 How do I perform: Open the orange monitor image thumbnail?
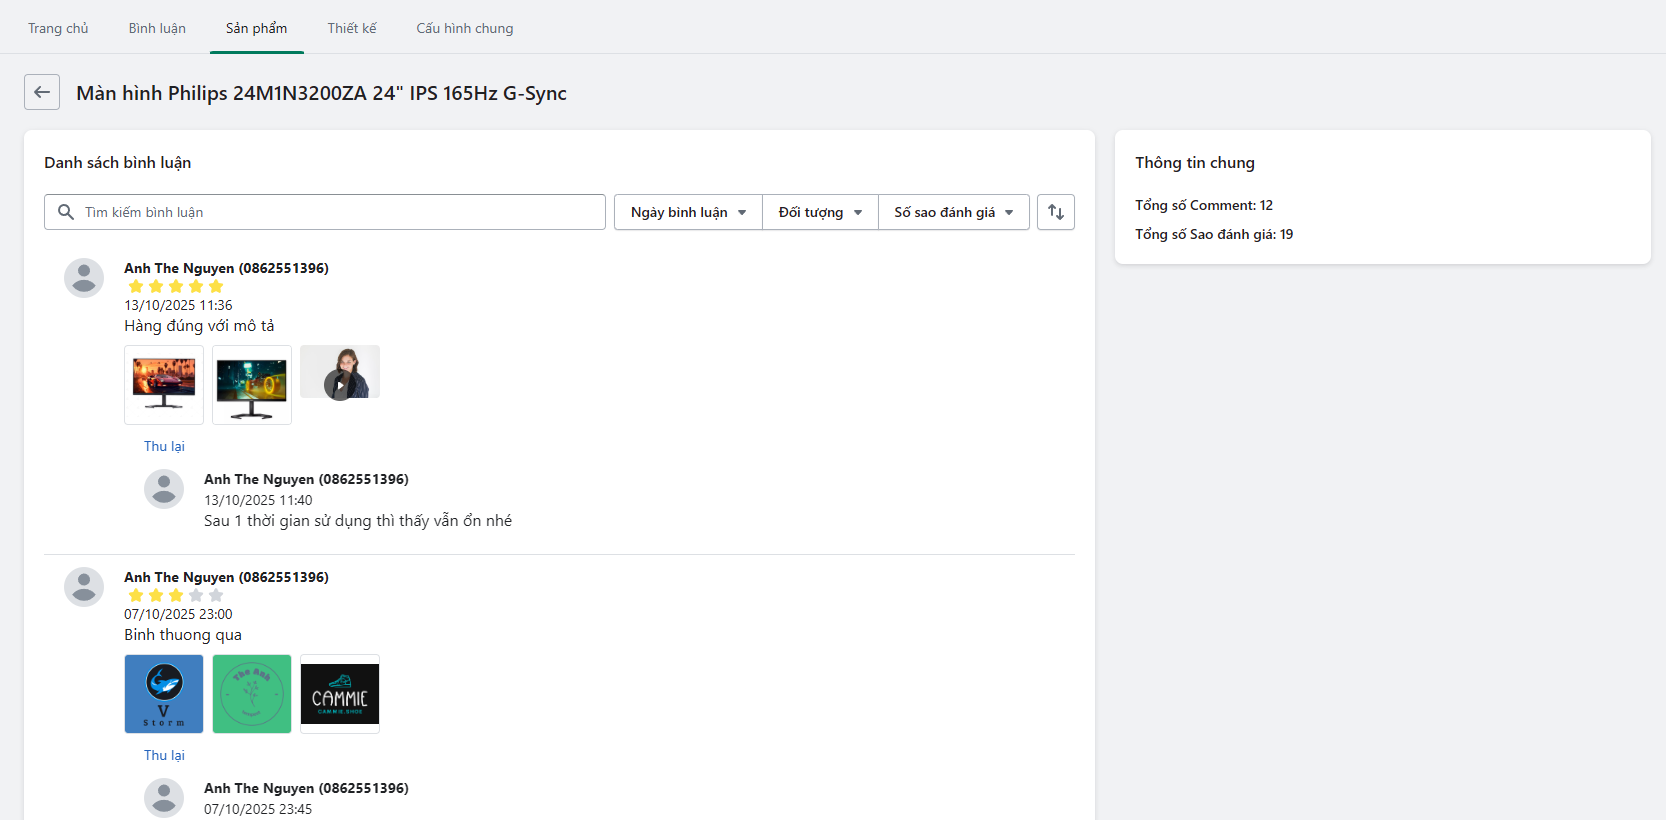point(164,385)
